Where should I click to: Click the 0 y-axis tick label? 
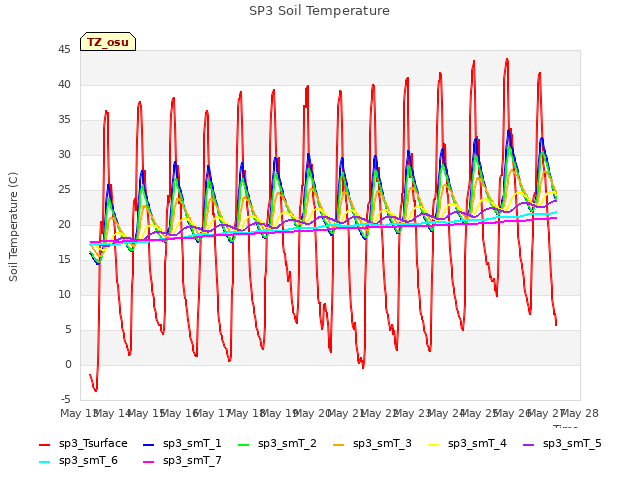pos(68,364)
